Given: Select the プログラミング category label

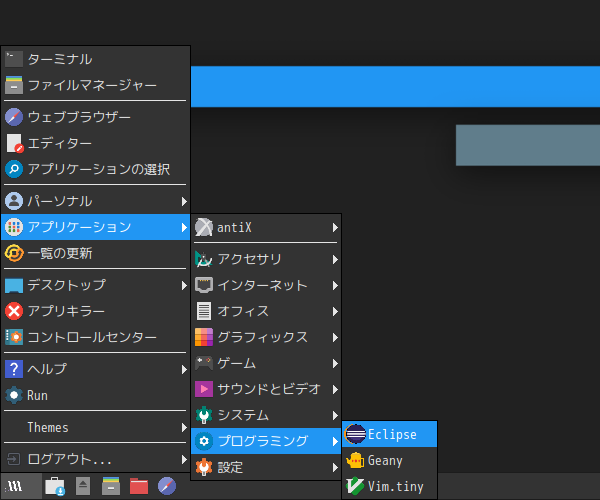Looking at the screenshot, I should coord(262,441).
